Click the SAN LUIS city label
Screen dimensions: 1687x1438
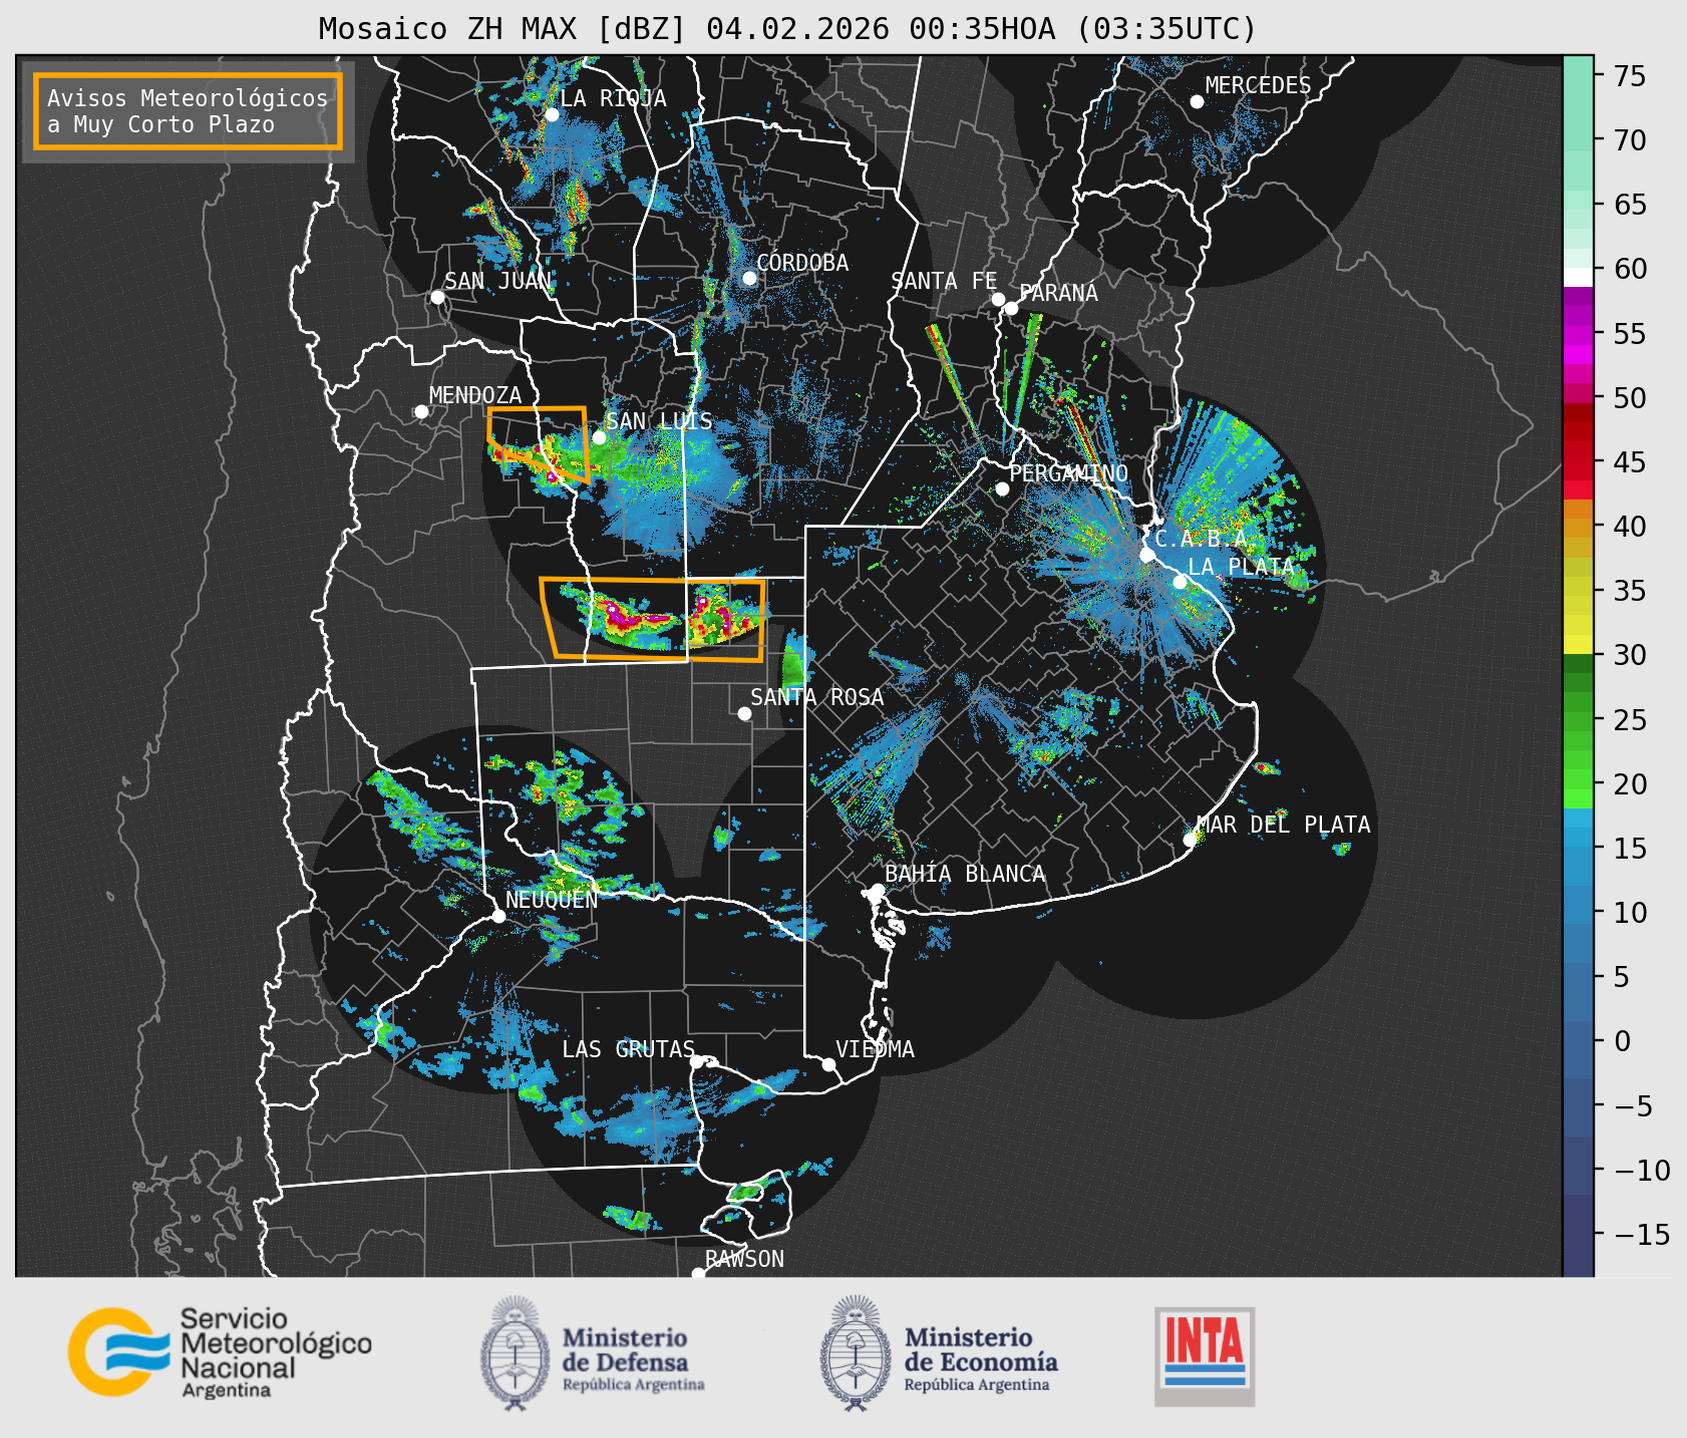coord(659,421)
